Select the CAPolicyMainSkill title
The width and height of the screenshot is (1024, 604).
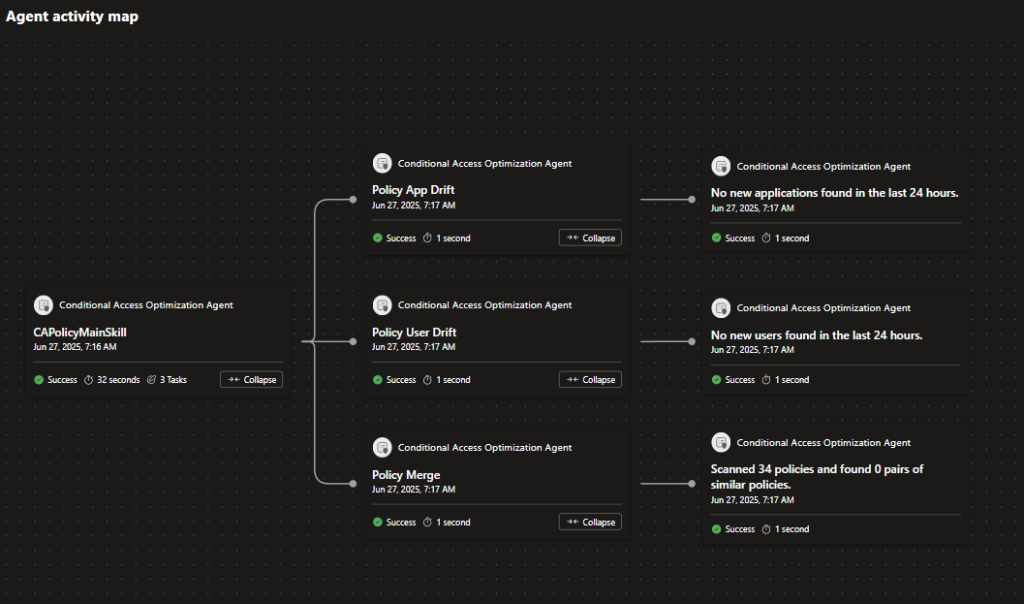[x=80, y=332]
